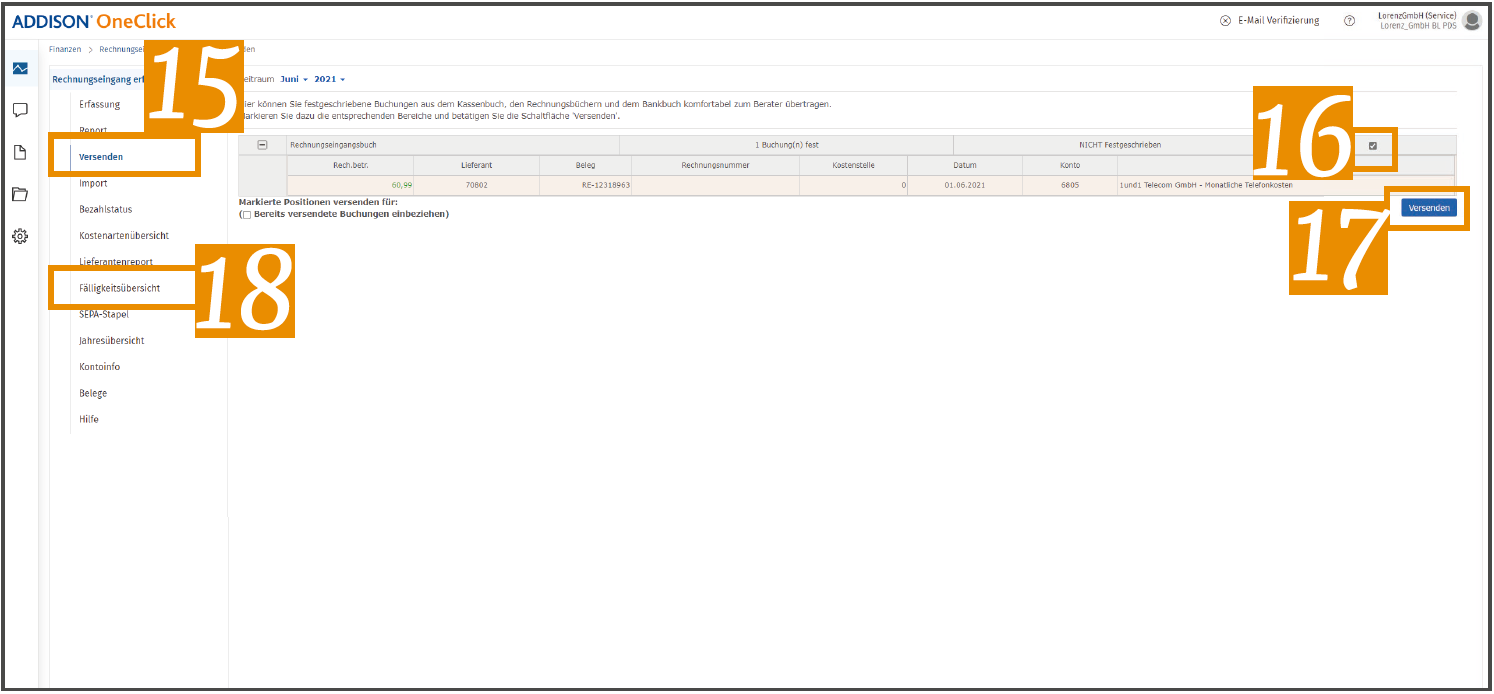Select Versenden in the side menu

point(101,157)
